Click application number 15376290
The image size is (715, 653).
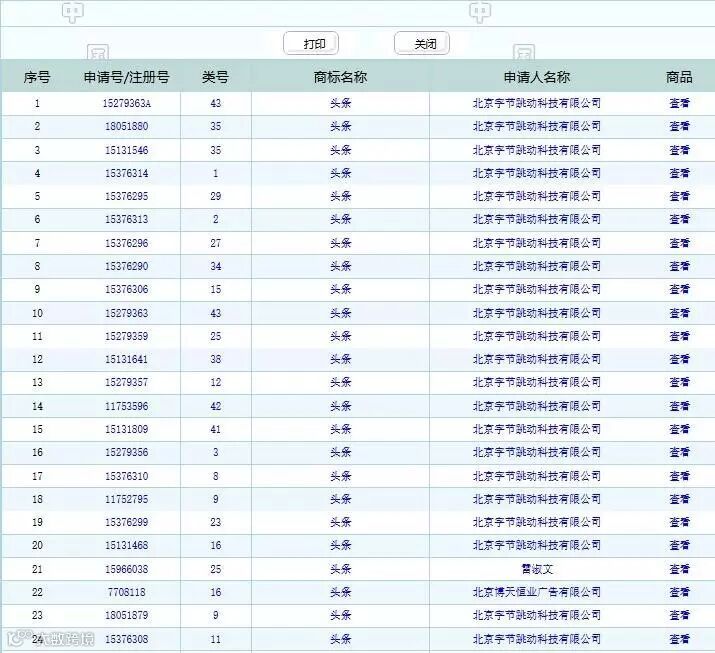(127, 266)
